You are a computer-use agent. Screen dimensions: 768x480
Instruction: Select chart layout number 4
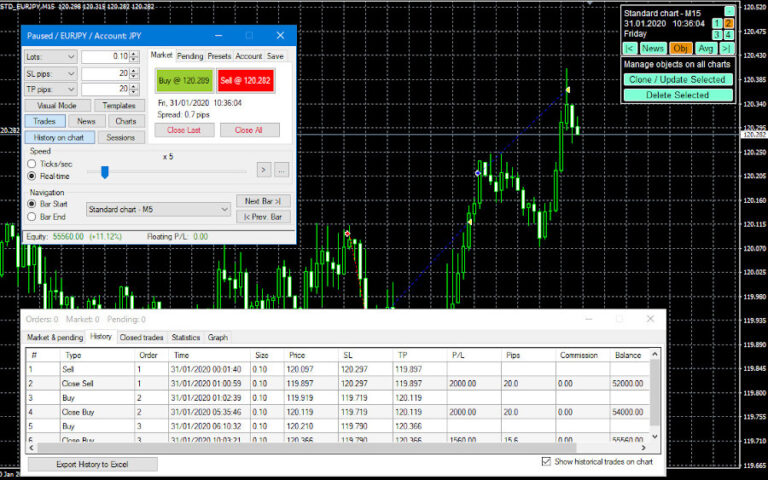729,35
